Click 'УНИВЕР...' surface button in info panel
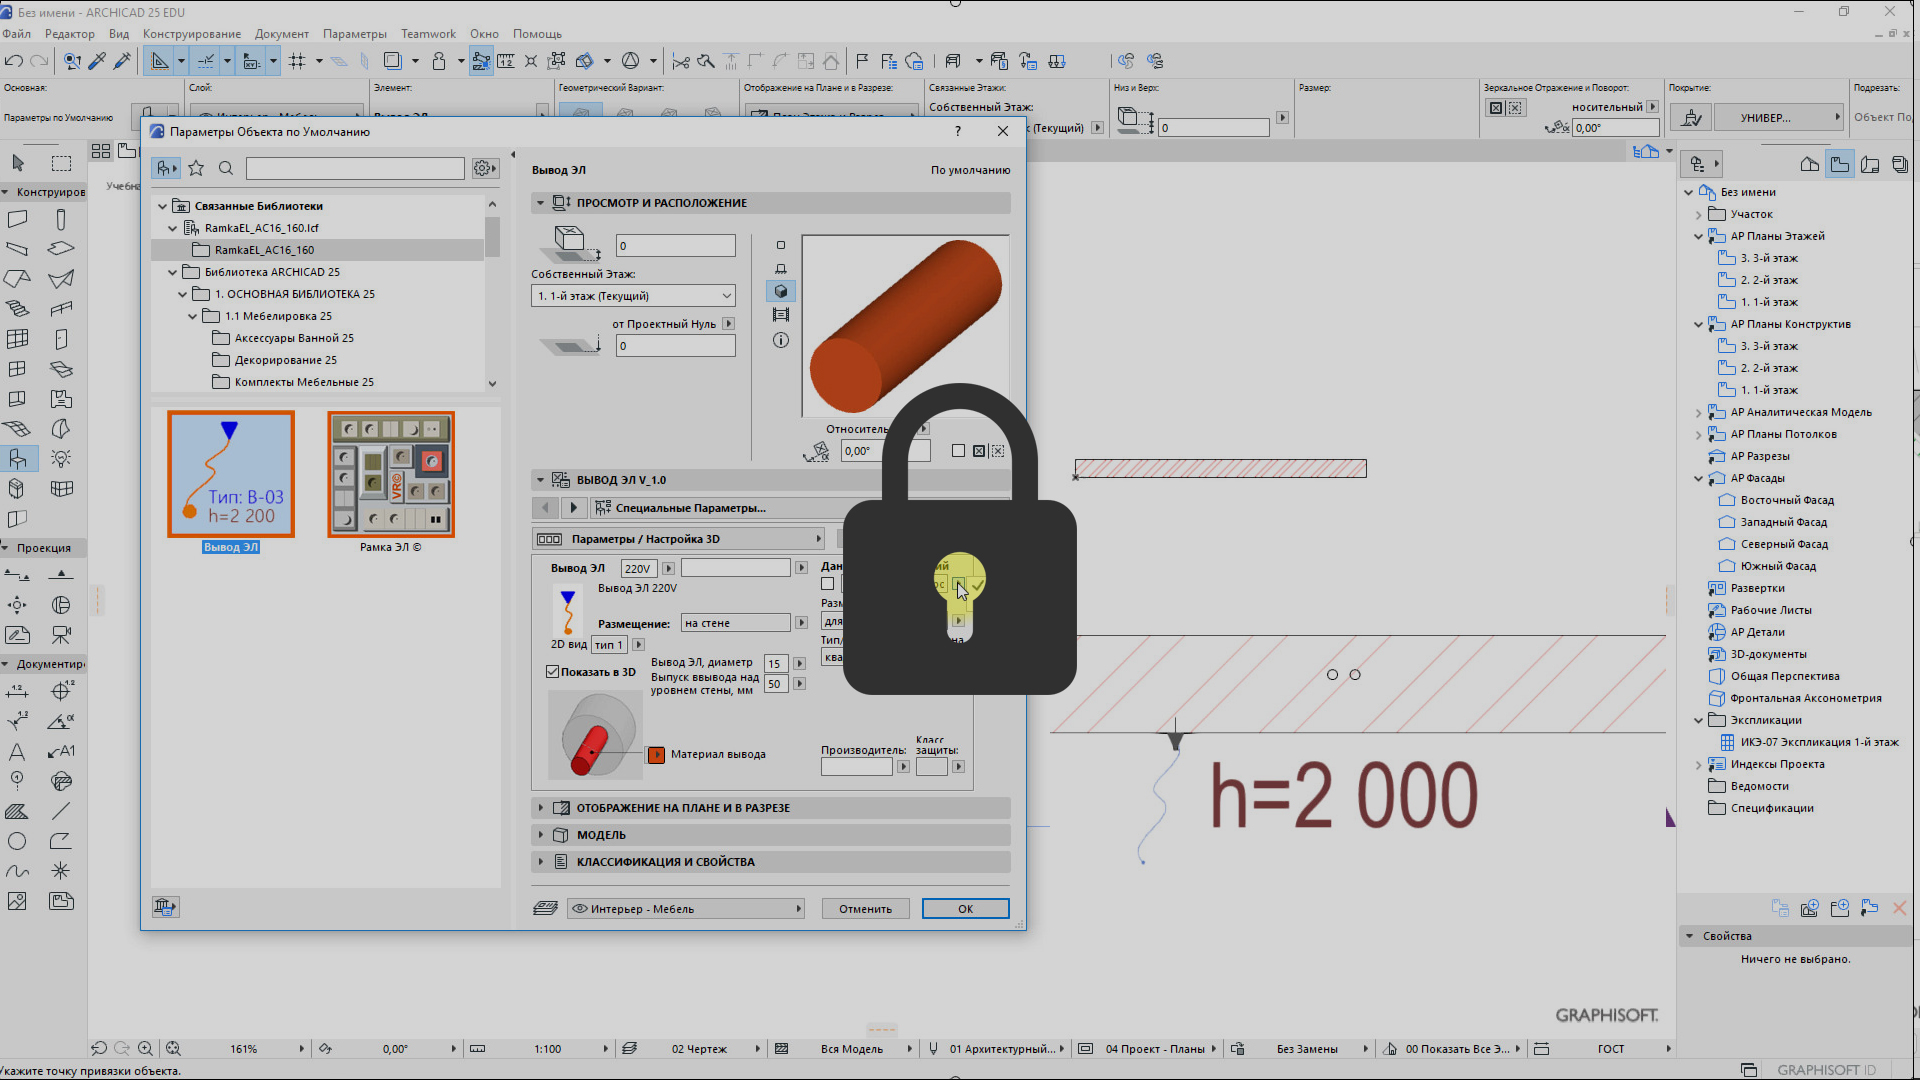 1778,118
